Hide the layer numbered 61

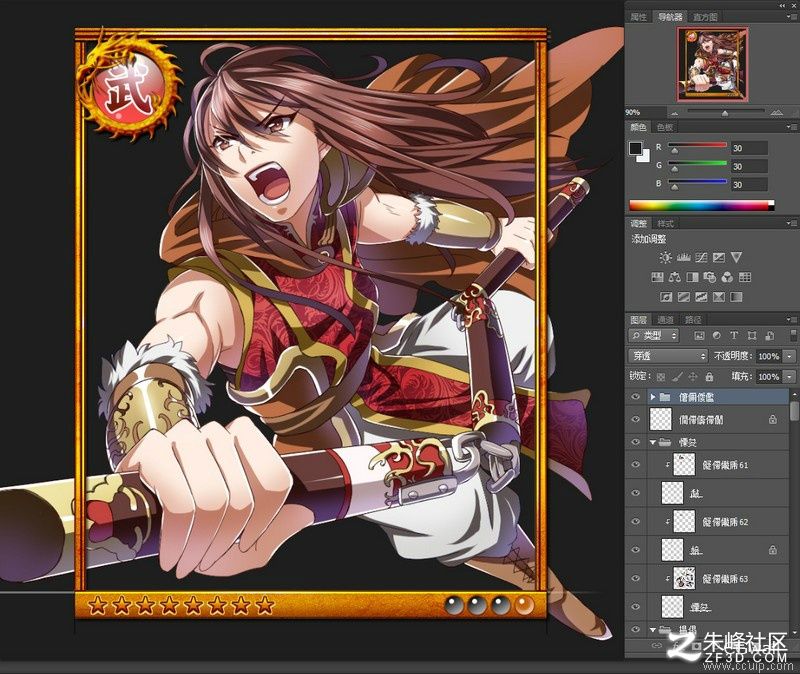635,465
